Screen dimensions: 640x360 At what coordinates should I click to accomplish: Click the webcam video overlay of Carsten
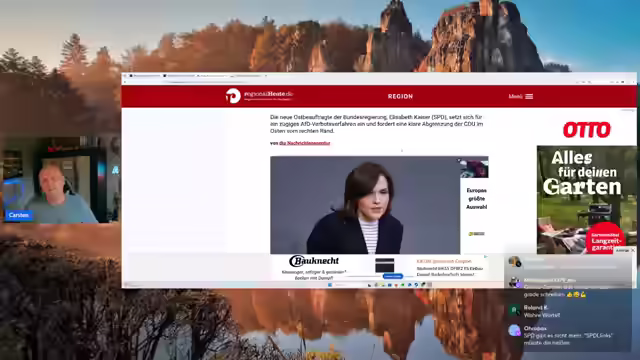pyautogui.click(x=60, y=180)
